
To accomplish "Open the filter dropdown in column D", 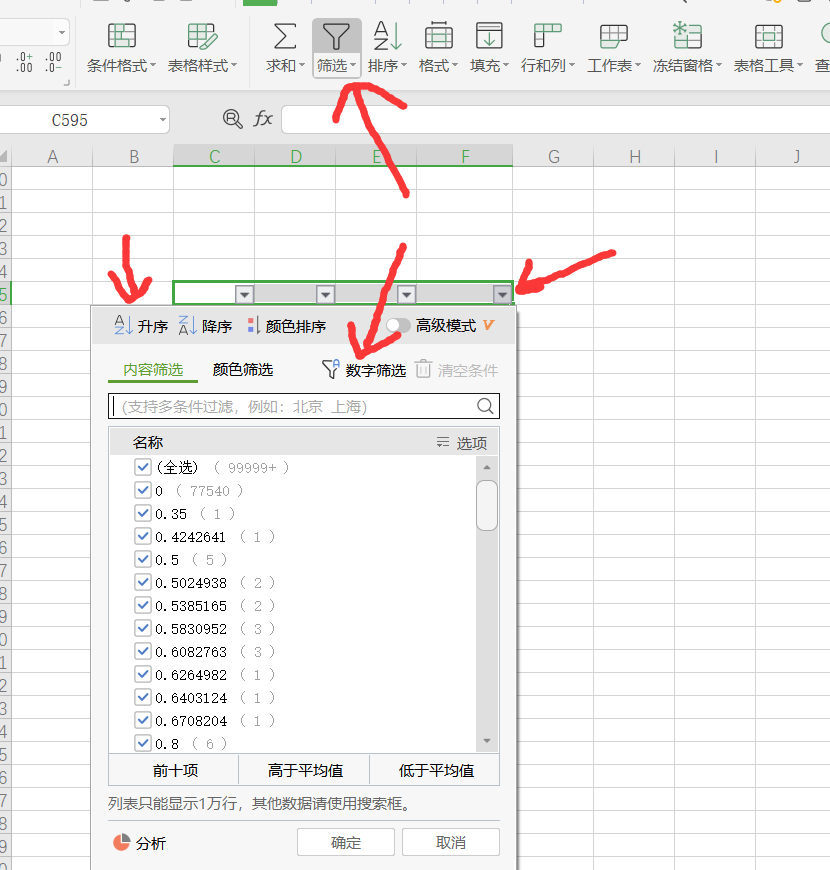I will point(326,295).
